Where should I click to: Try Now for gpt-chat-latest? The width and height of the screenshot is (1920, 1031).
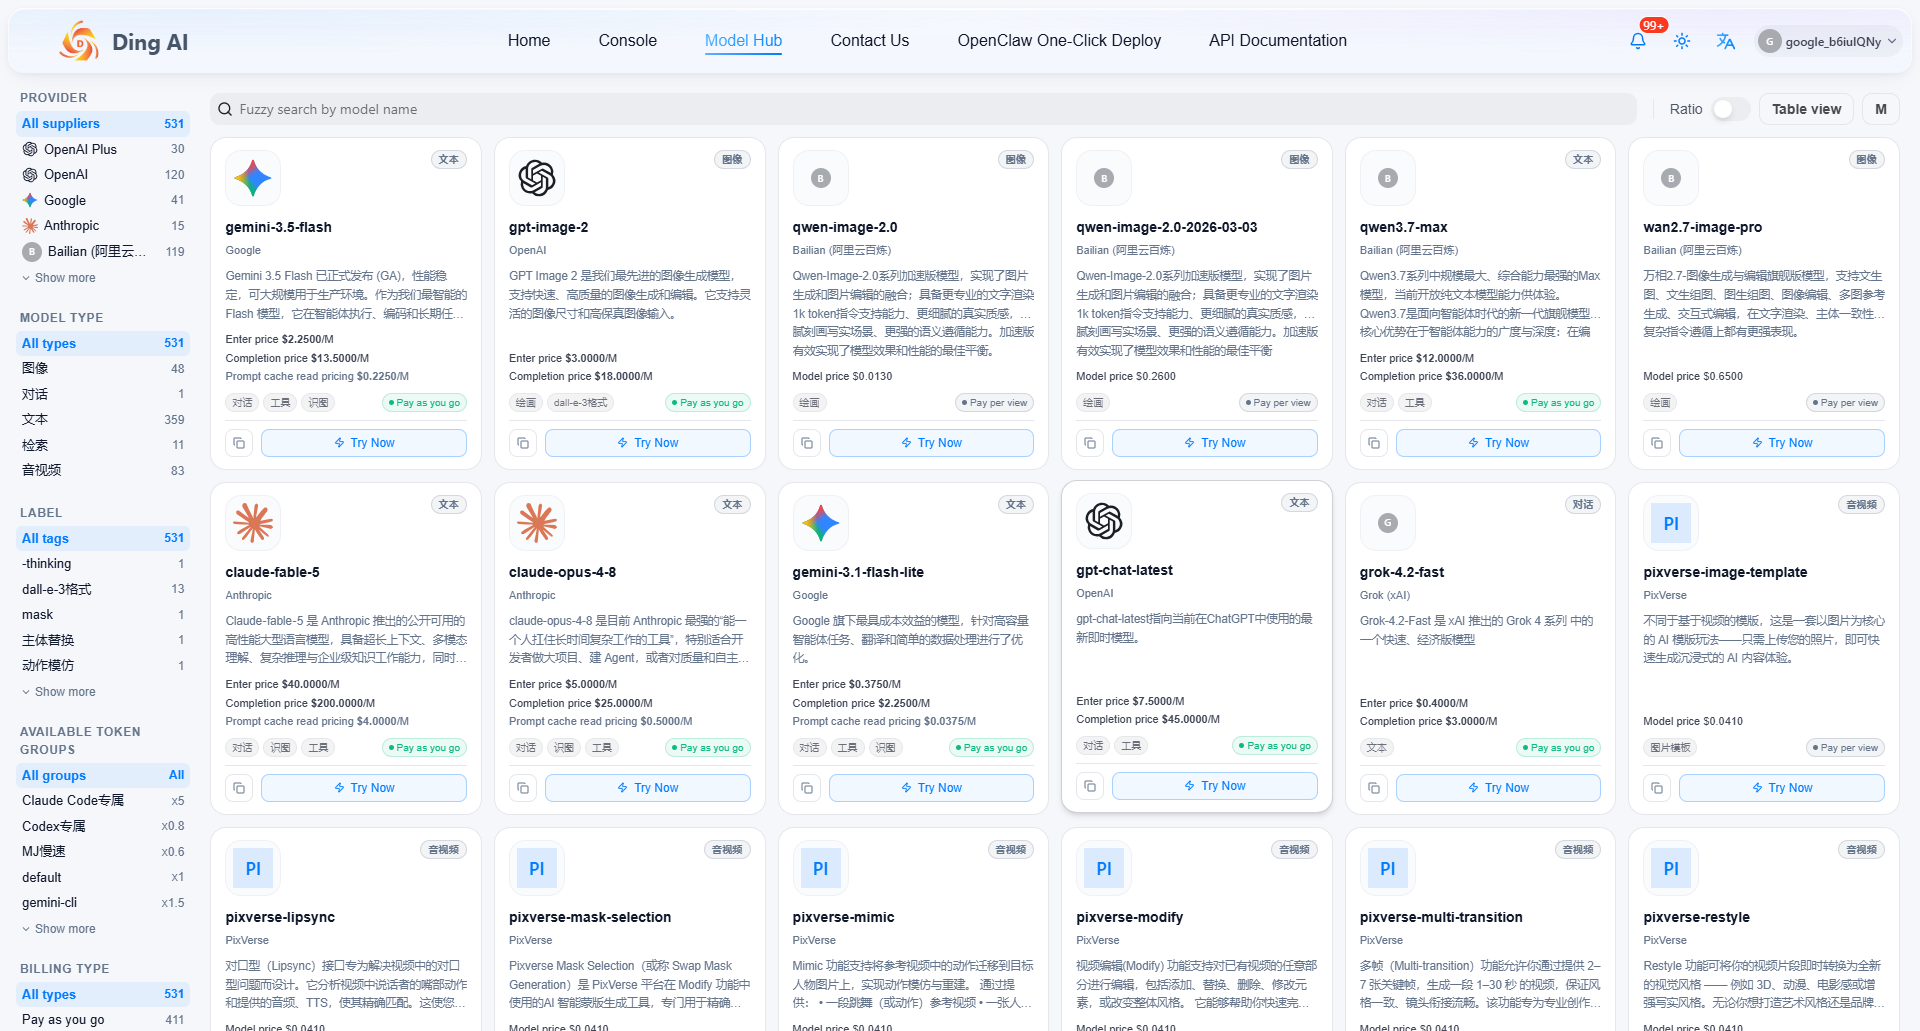click(1215, 786)
